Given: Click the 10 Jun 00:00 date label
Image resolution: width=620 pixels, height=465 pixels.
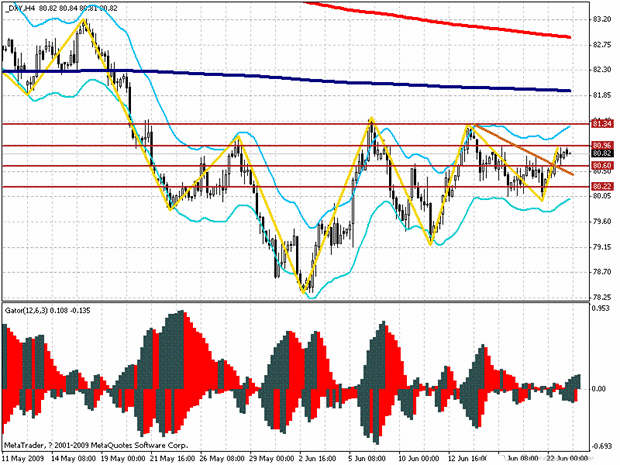Looking at the screenshot, I should tap(419, 459).
